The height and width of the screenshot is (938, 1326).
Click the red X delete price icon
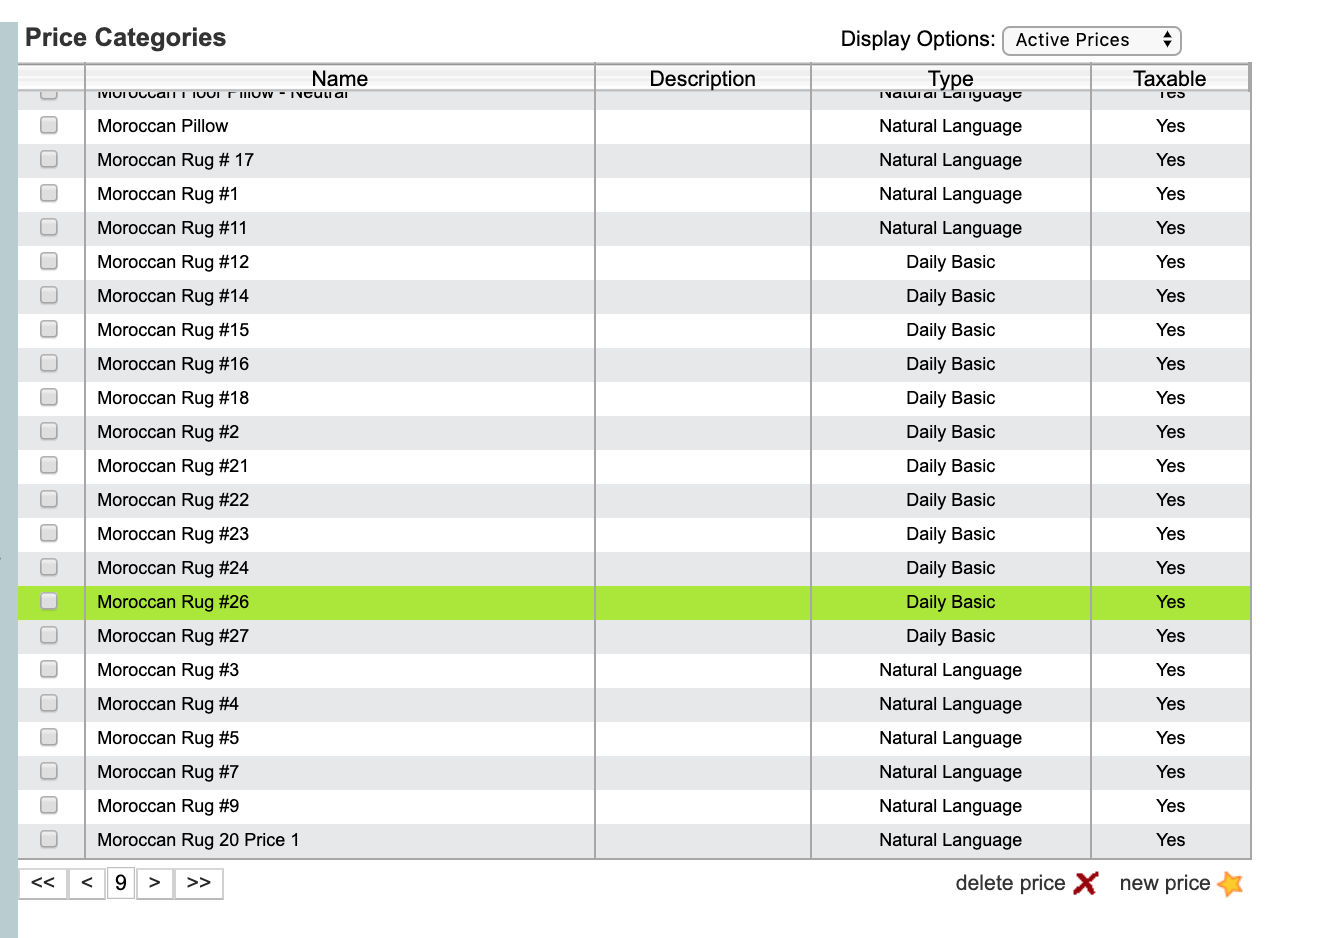click(1085, 883)
